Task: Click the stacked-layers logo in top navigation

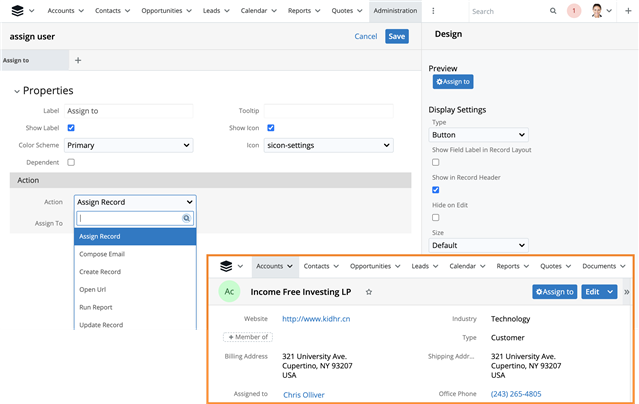Action: [13, 11]
